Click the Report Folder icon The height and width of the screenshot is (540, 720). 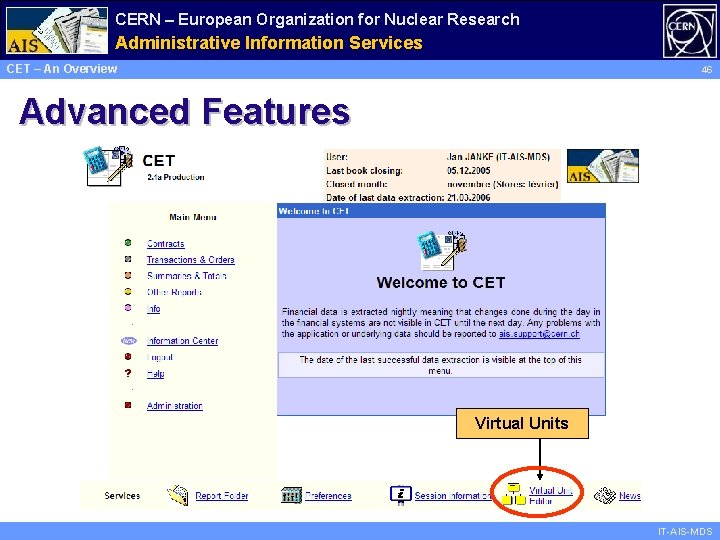pyautogui.click(x=178, y=495)
